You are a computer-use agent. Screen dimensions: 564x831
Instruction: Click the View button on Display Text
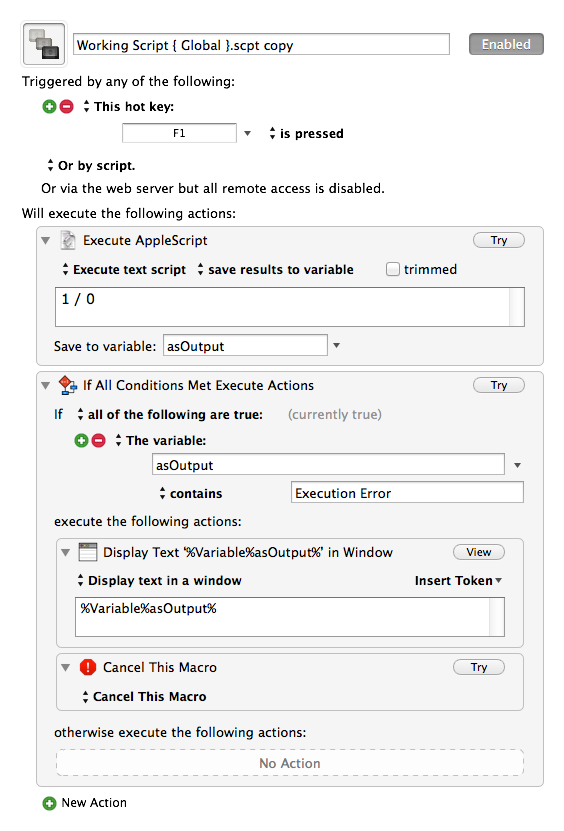coord(479,552)
